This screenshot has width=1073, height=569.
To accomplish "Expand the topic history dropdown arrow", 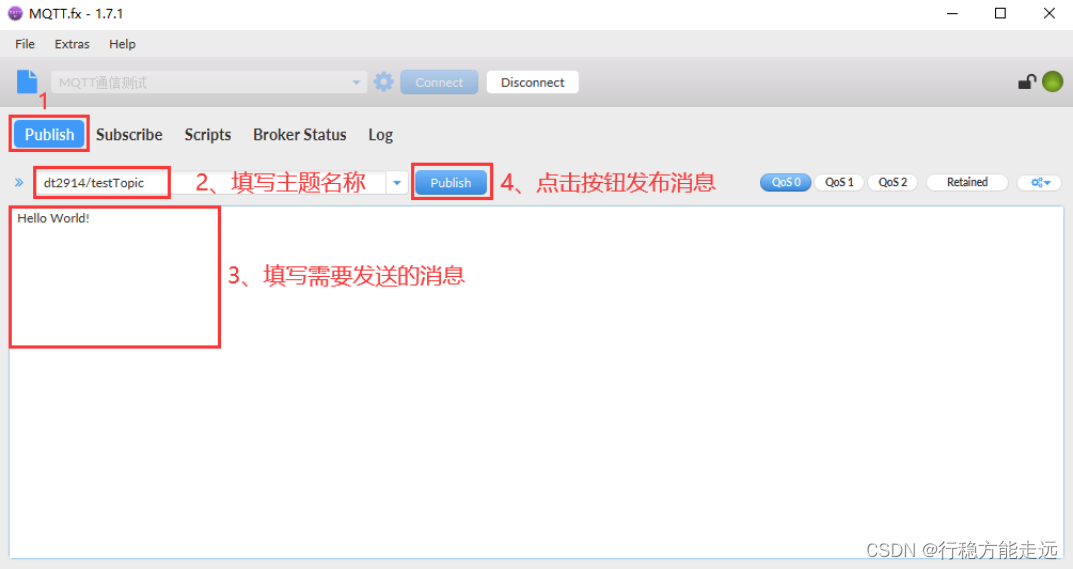I will (x=397, y=183).
